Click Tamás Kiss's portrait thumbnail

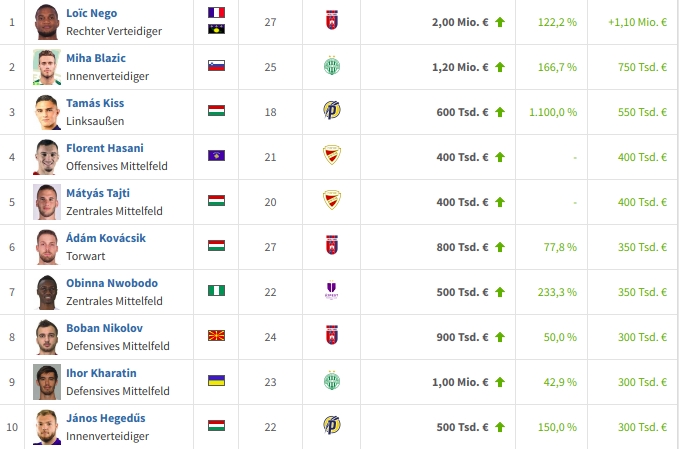pos(46,111)
